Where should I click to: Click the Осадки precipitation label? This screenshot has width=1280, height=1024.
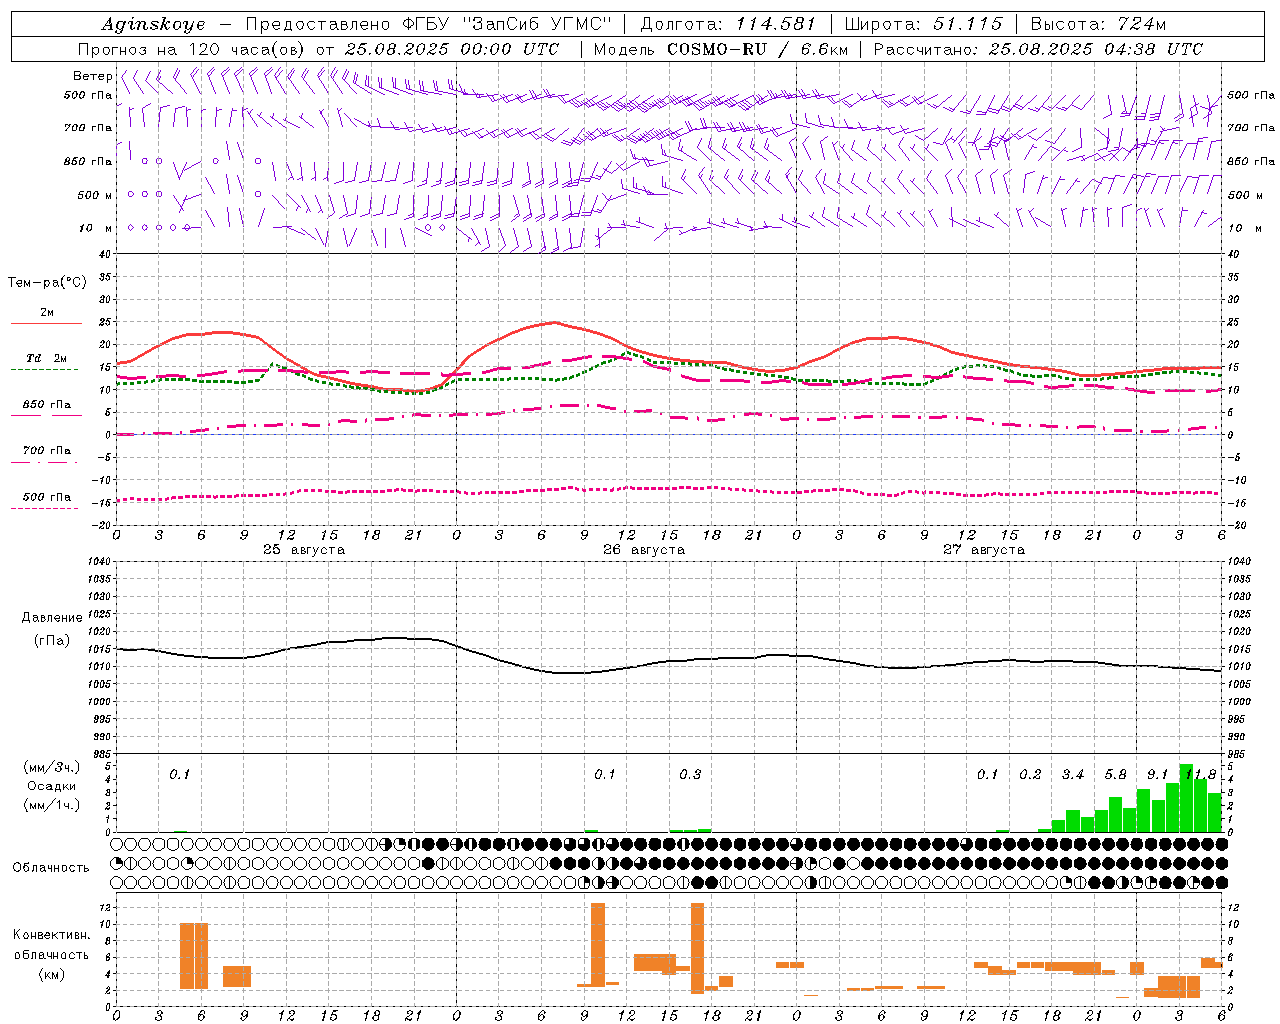[51, 786]
